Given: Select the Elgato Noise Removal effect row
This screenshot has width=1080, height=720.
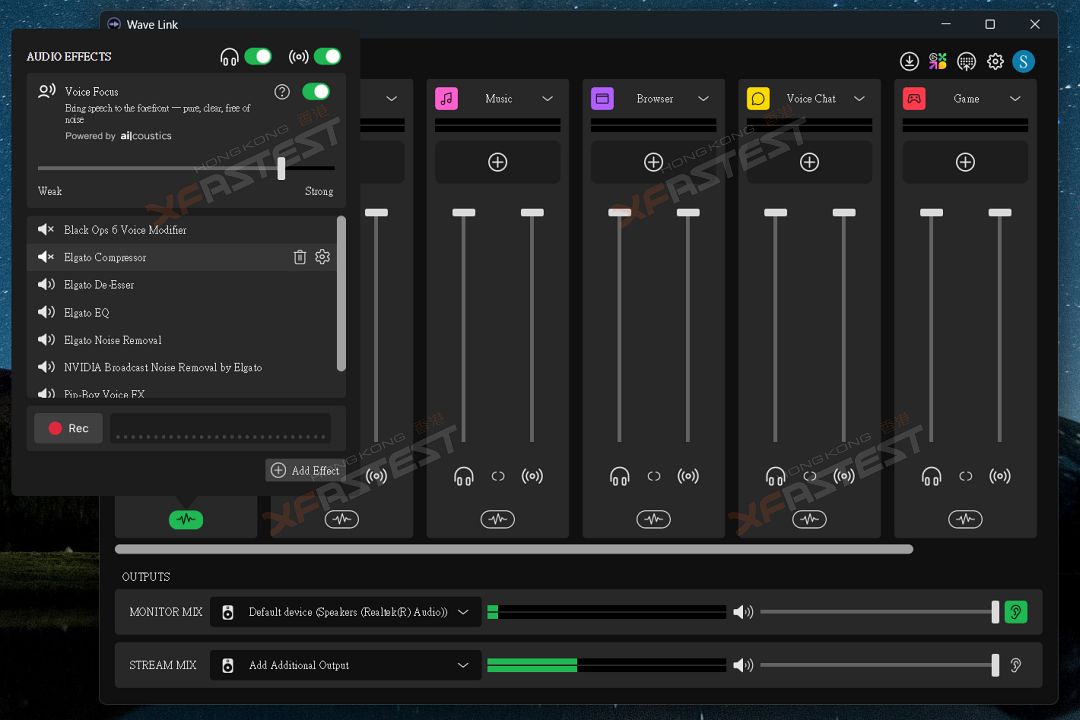Looking at the screenshot, I should pos(182,340).
